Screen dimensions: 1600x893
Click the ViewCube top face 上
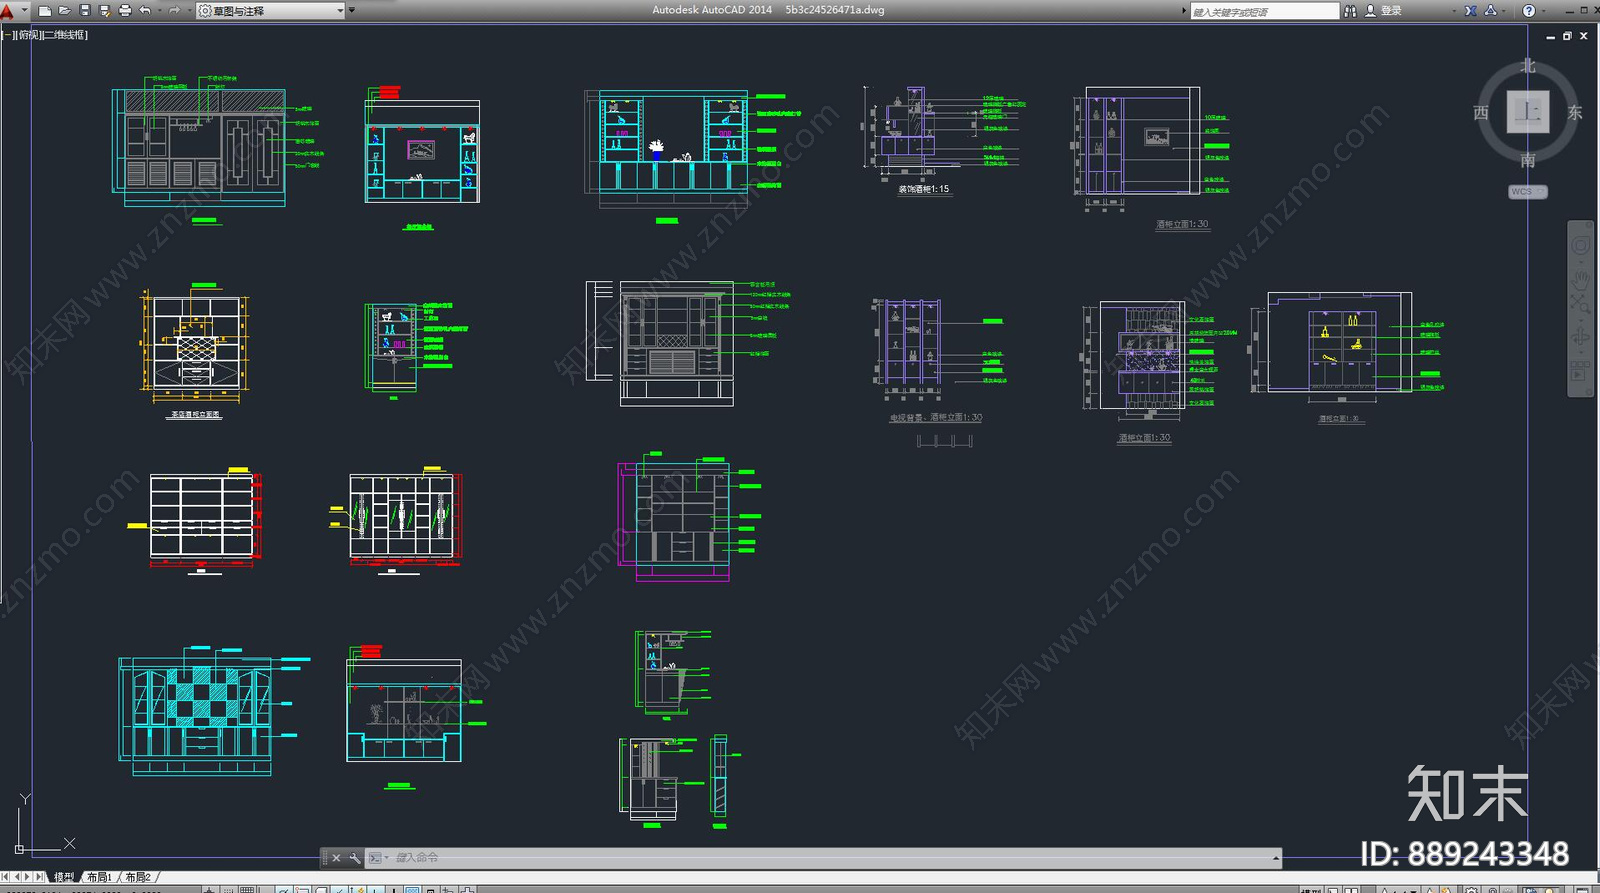[x=1528, y=112]
